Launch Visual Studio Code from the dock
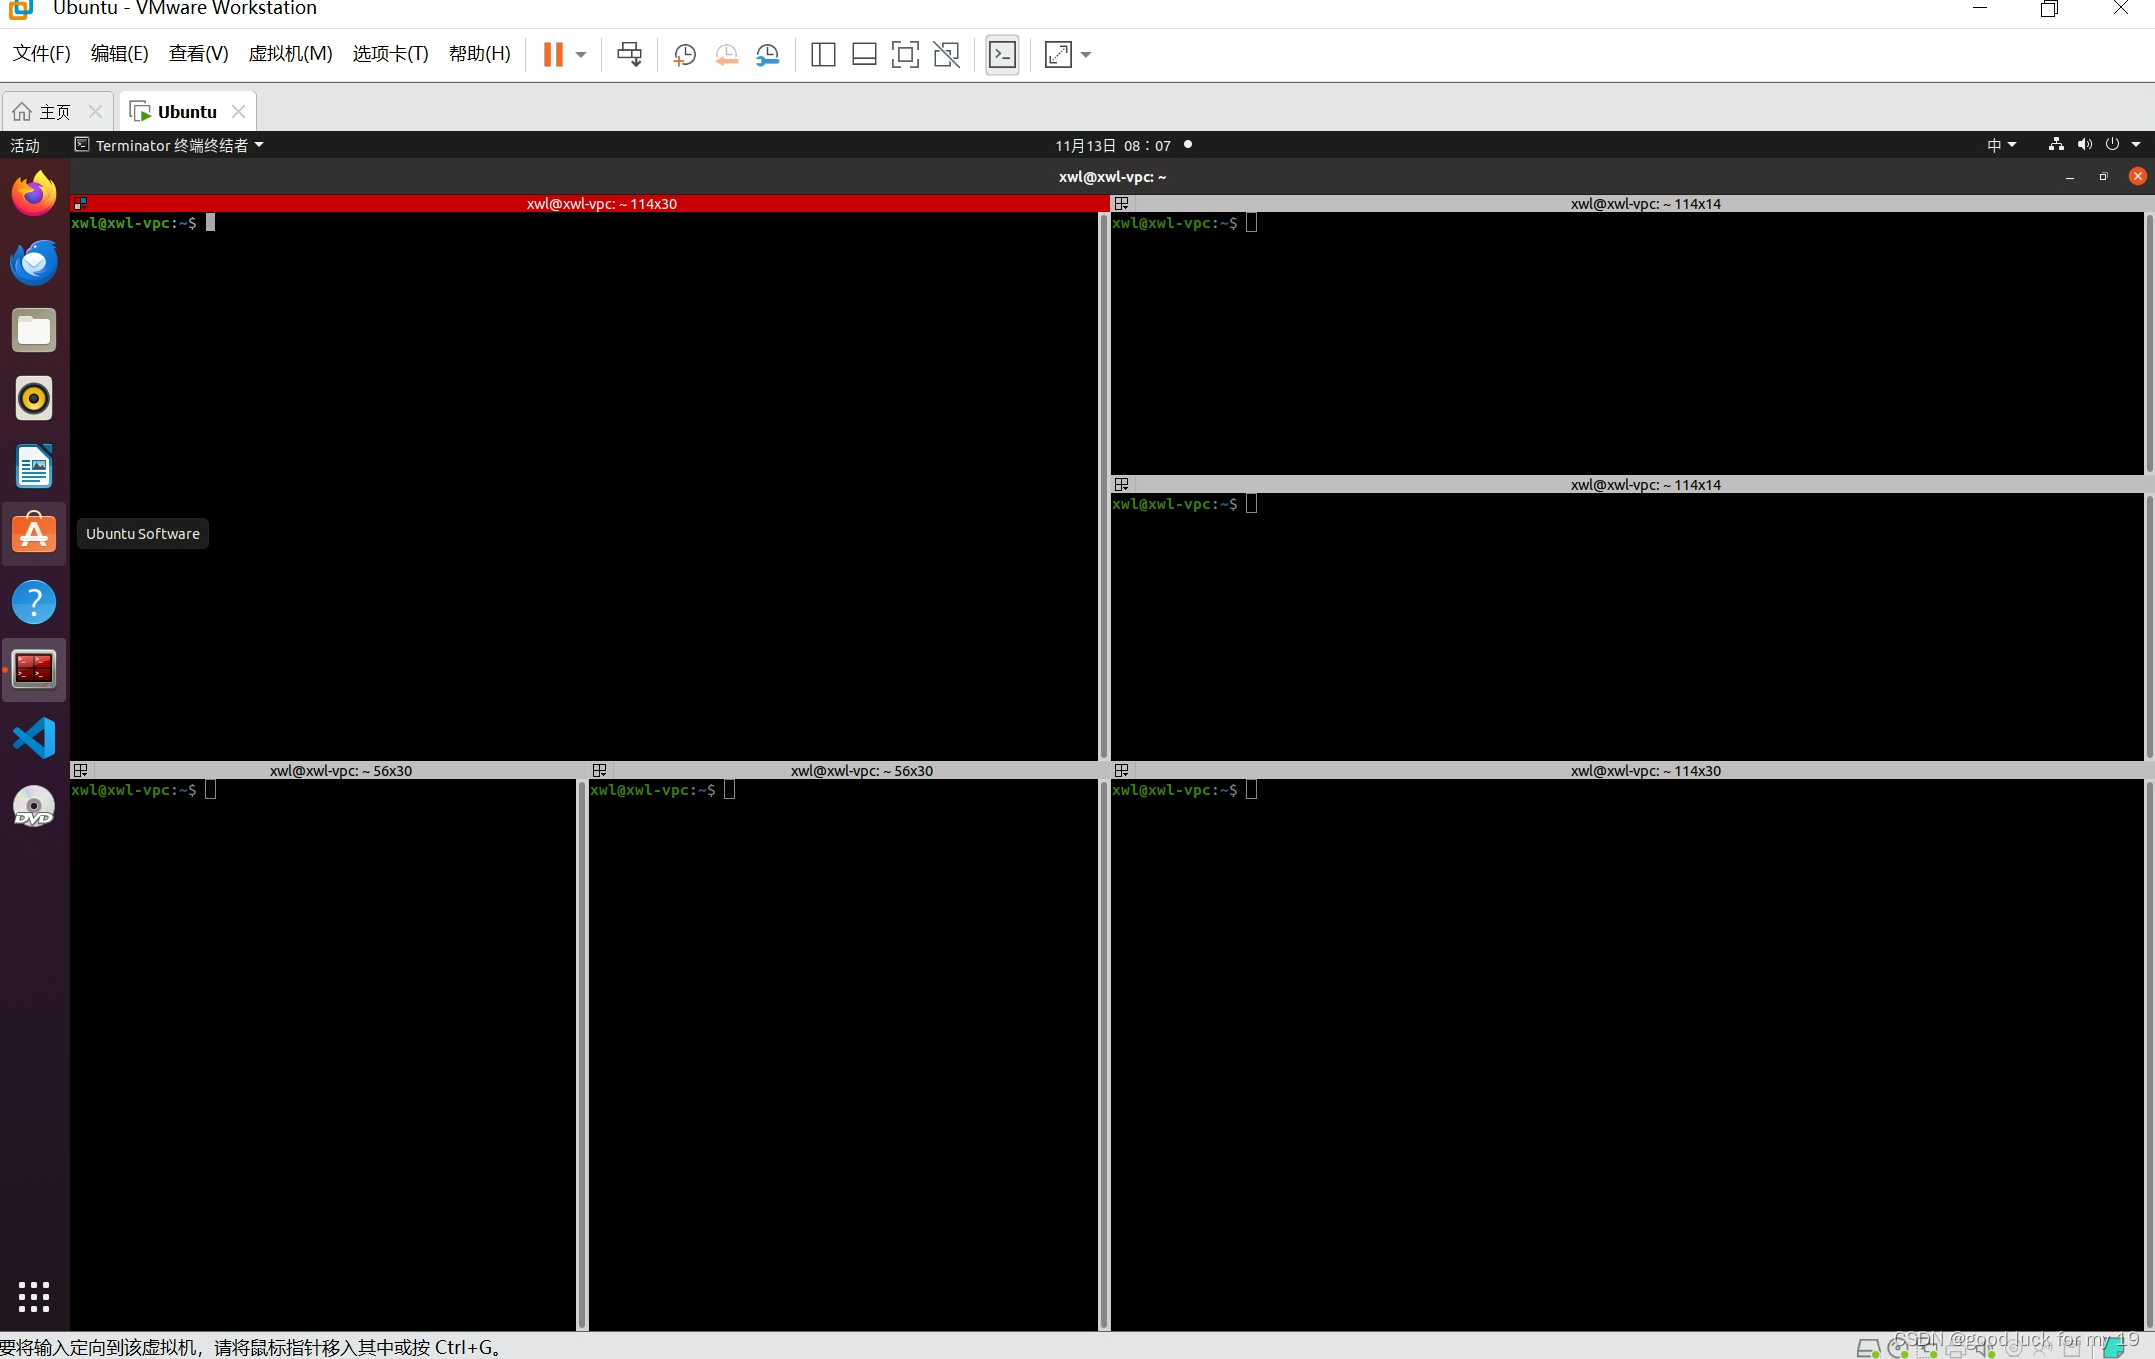 pyautogui.click(x=33, y=738)
